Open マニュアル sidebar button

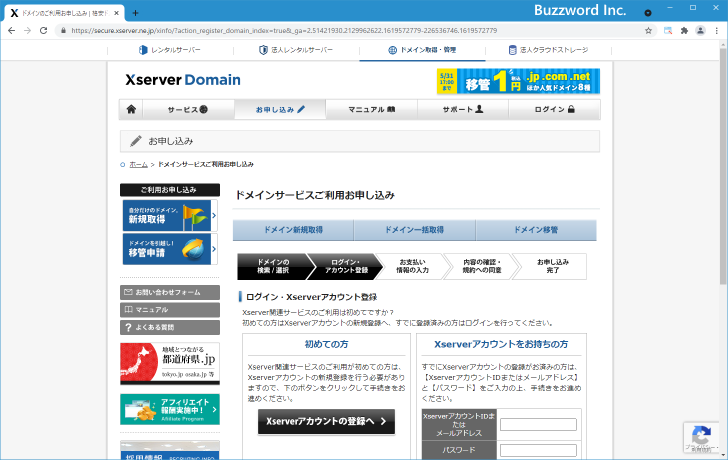[170, 310]
